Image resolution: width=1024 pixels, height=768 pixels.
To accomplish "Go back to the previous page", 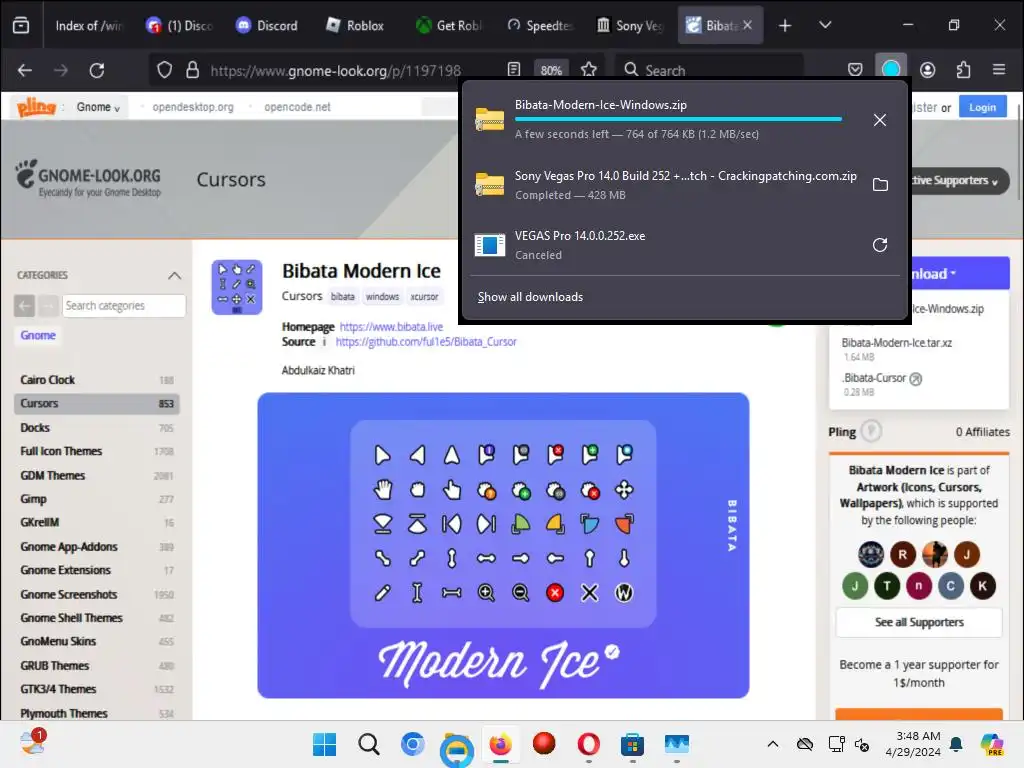I will click(x=25, y=70).
